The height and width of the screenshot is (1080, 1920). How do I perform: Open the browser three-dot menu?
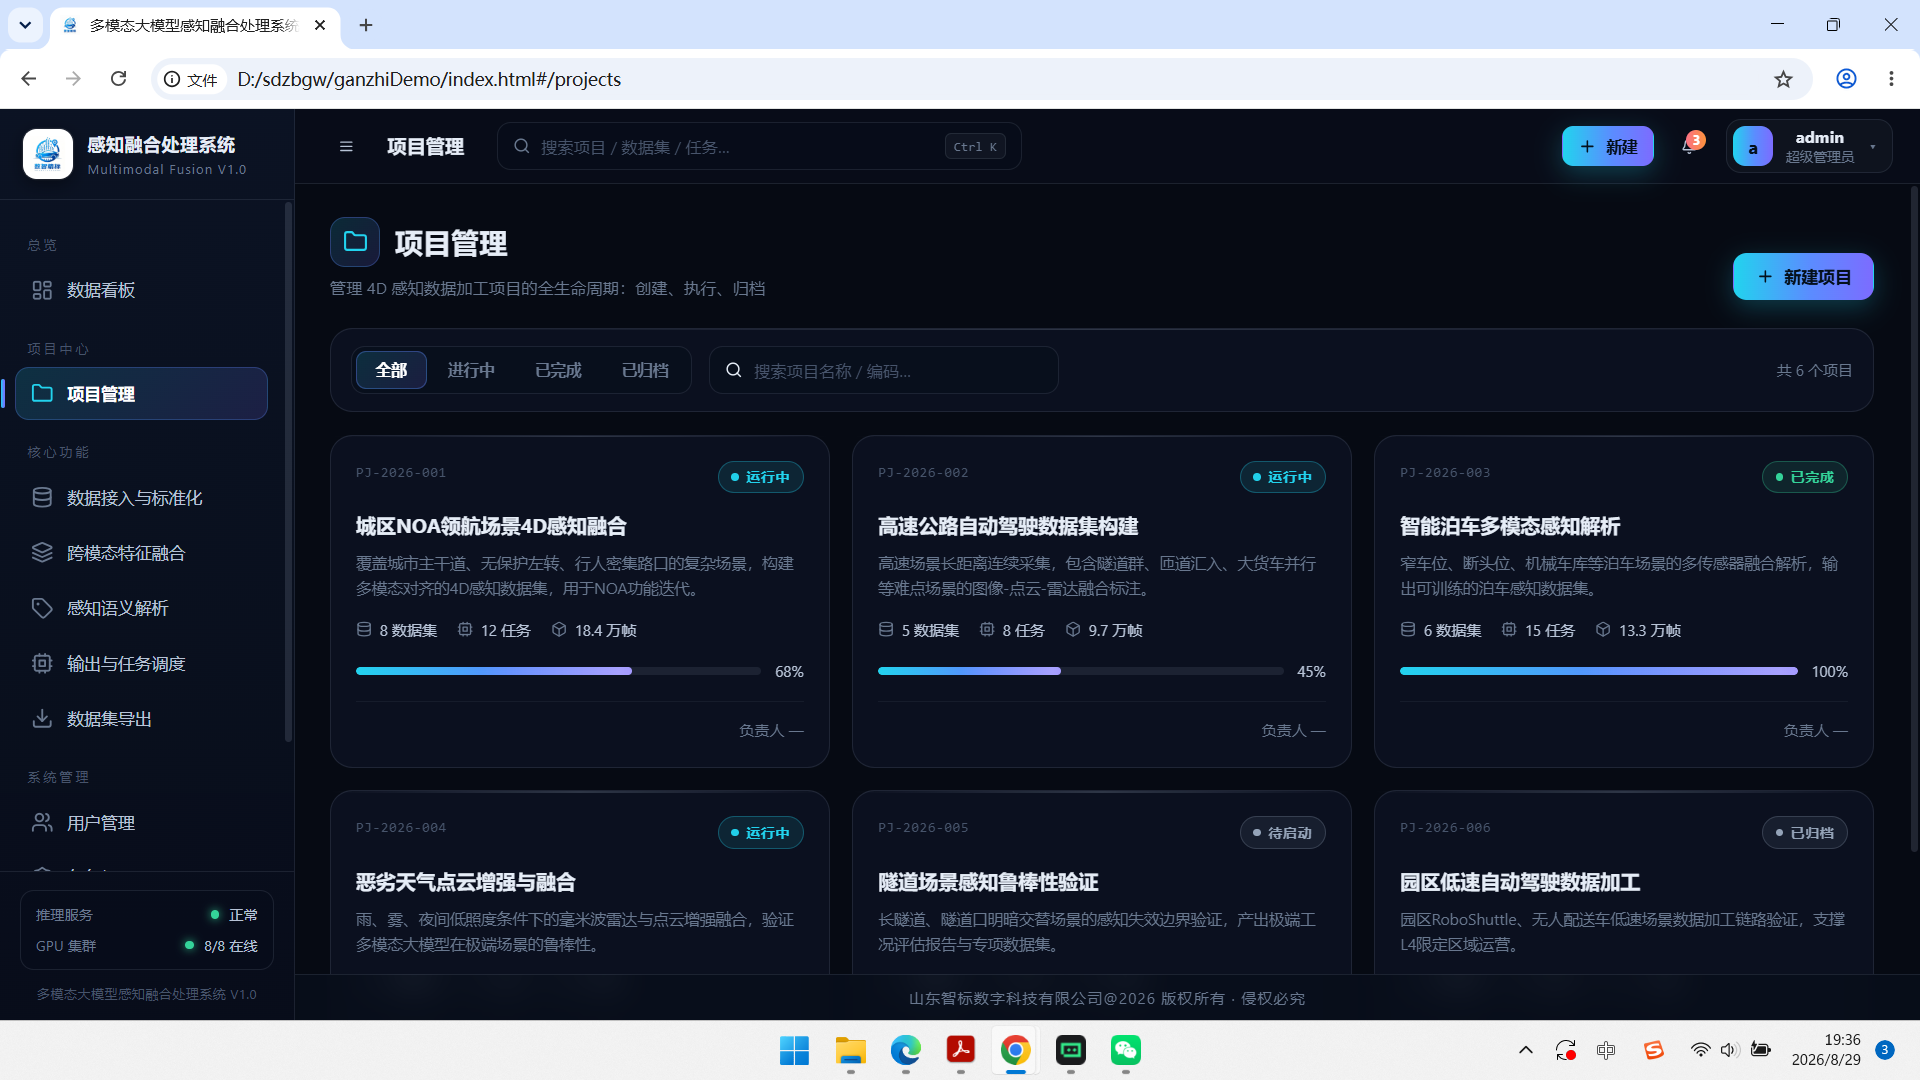(x=1891, y=79)
